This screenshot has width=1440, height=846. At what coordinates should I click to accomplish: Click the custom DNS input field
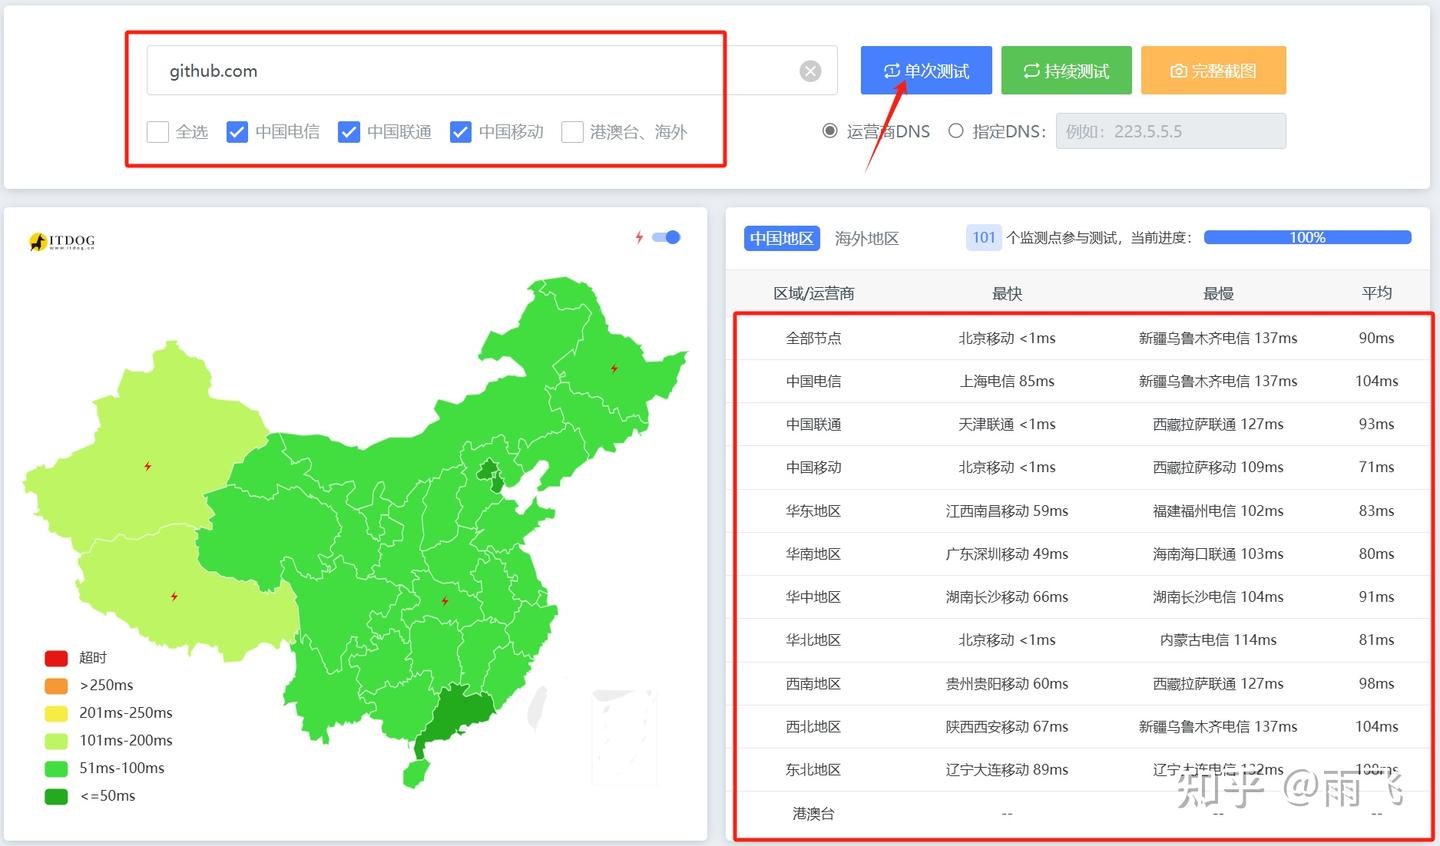click(1170, 131)
